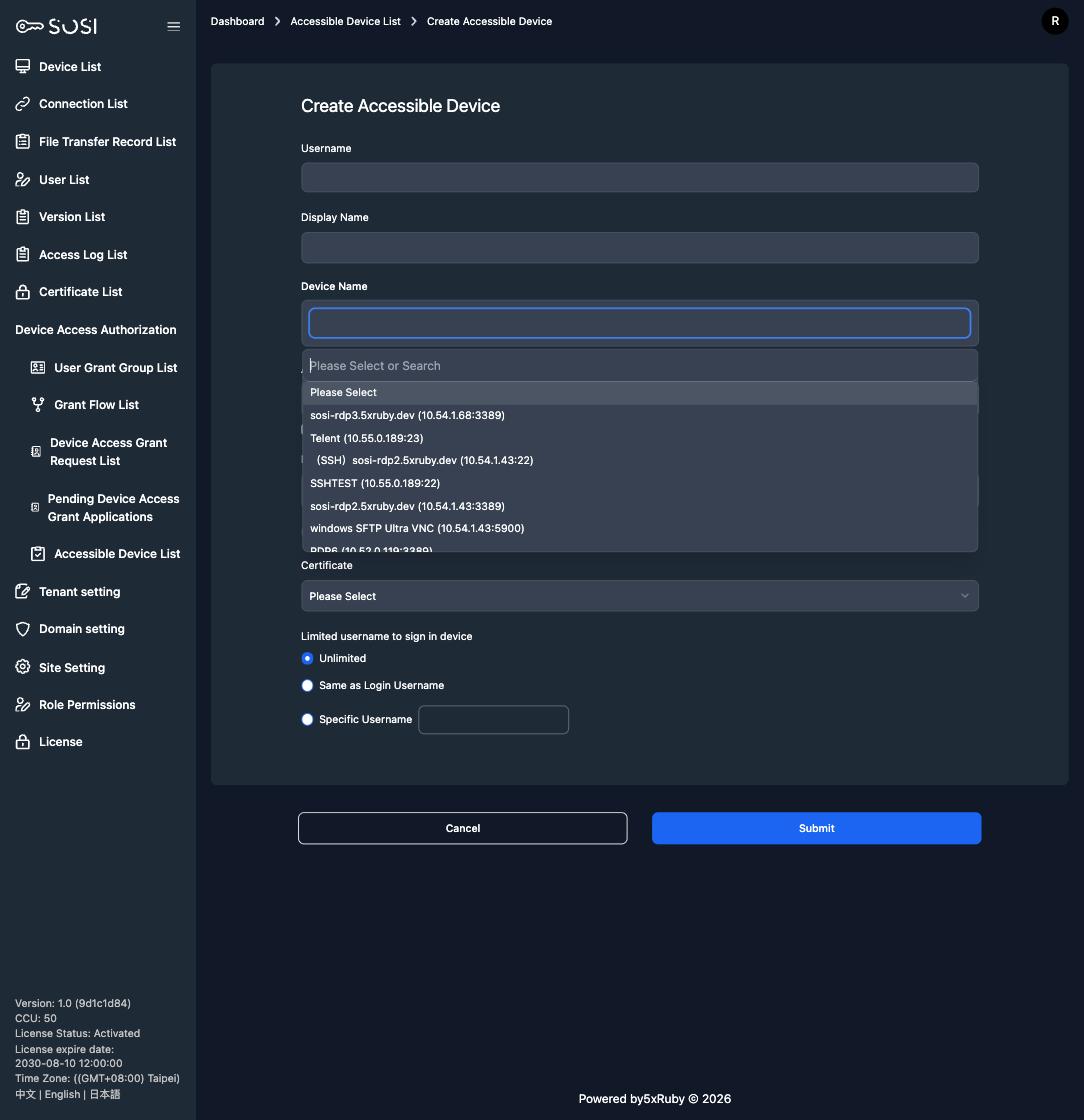
Task: Choose windows SFTP Ultra VNC option
Action: (x=640, y=528)
